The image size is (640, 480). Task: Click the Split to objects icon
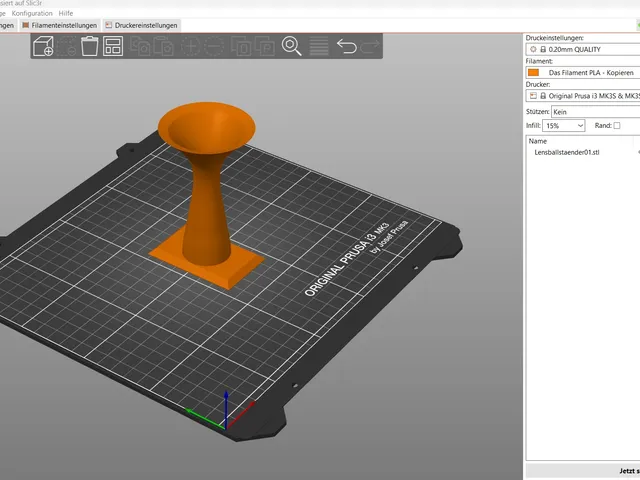(241, 46)
